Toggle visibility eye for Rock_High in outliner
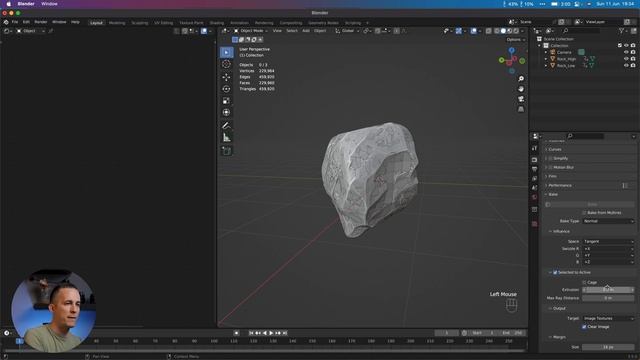This screenshot has height=360, width=640. (626, 59)
